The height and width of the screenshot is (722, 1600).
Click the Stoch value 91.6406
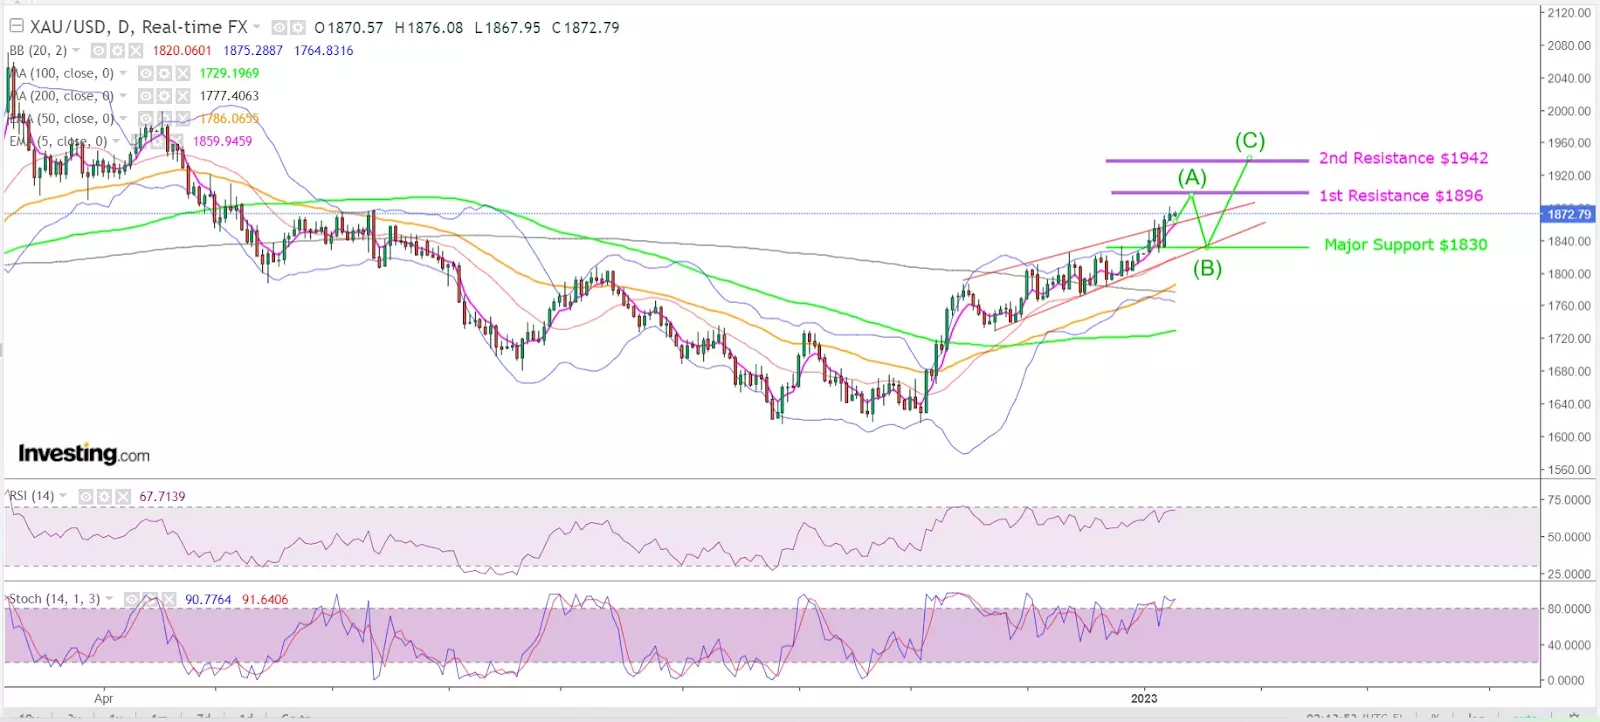(265, 600)
